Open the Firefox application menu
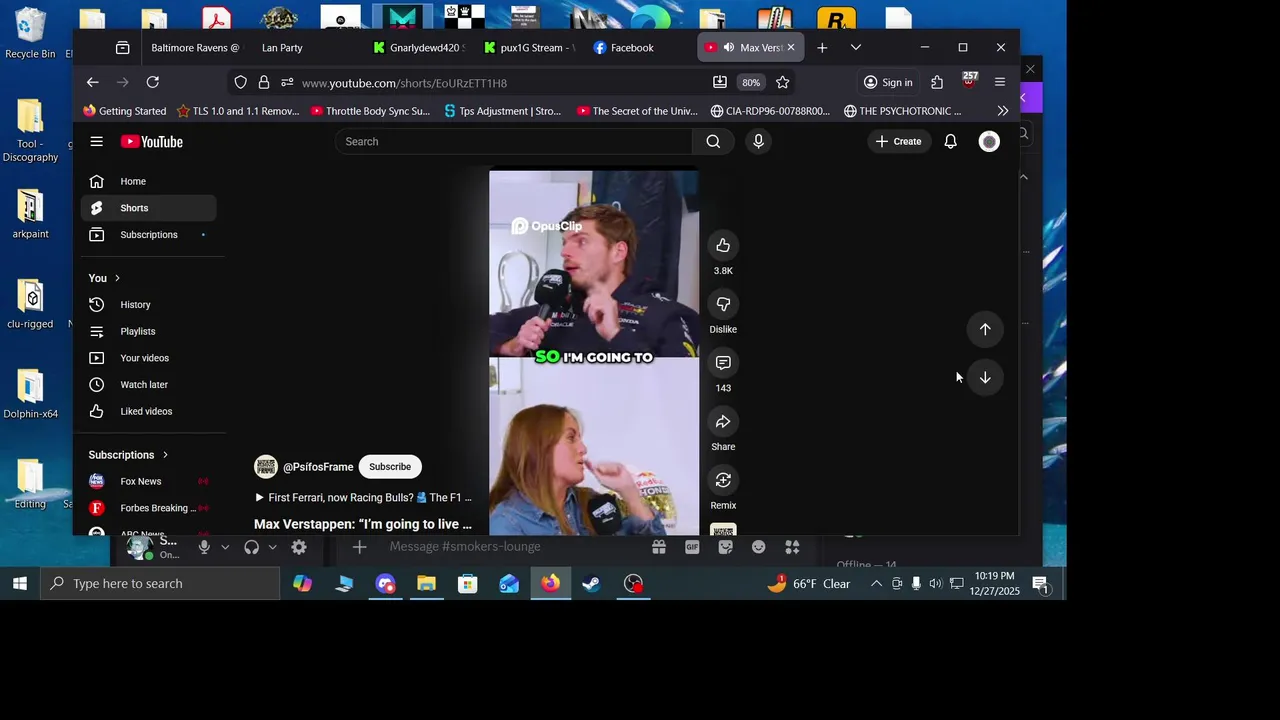 [x=1000, y=82]
